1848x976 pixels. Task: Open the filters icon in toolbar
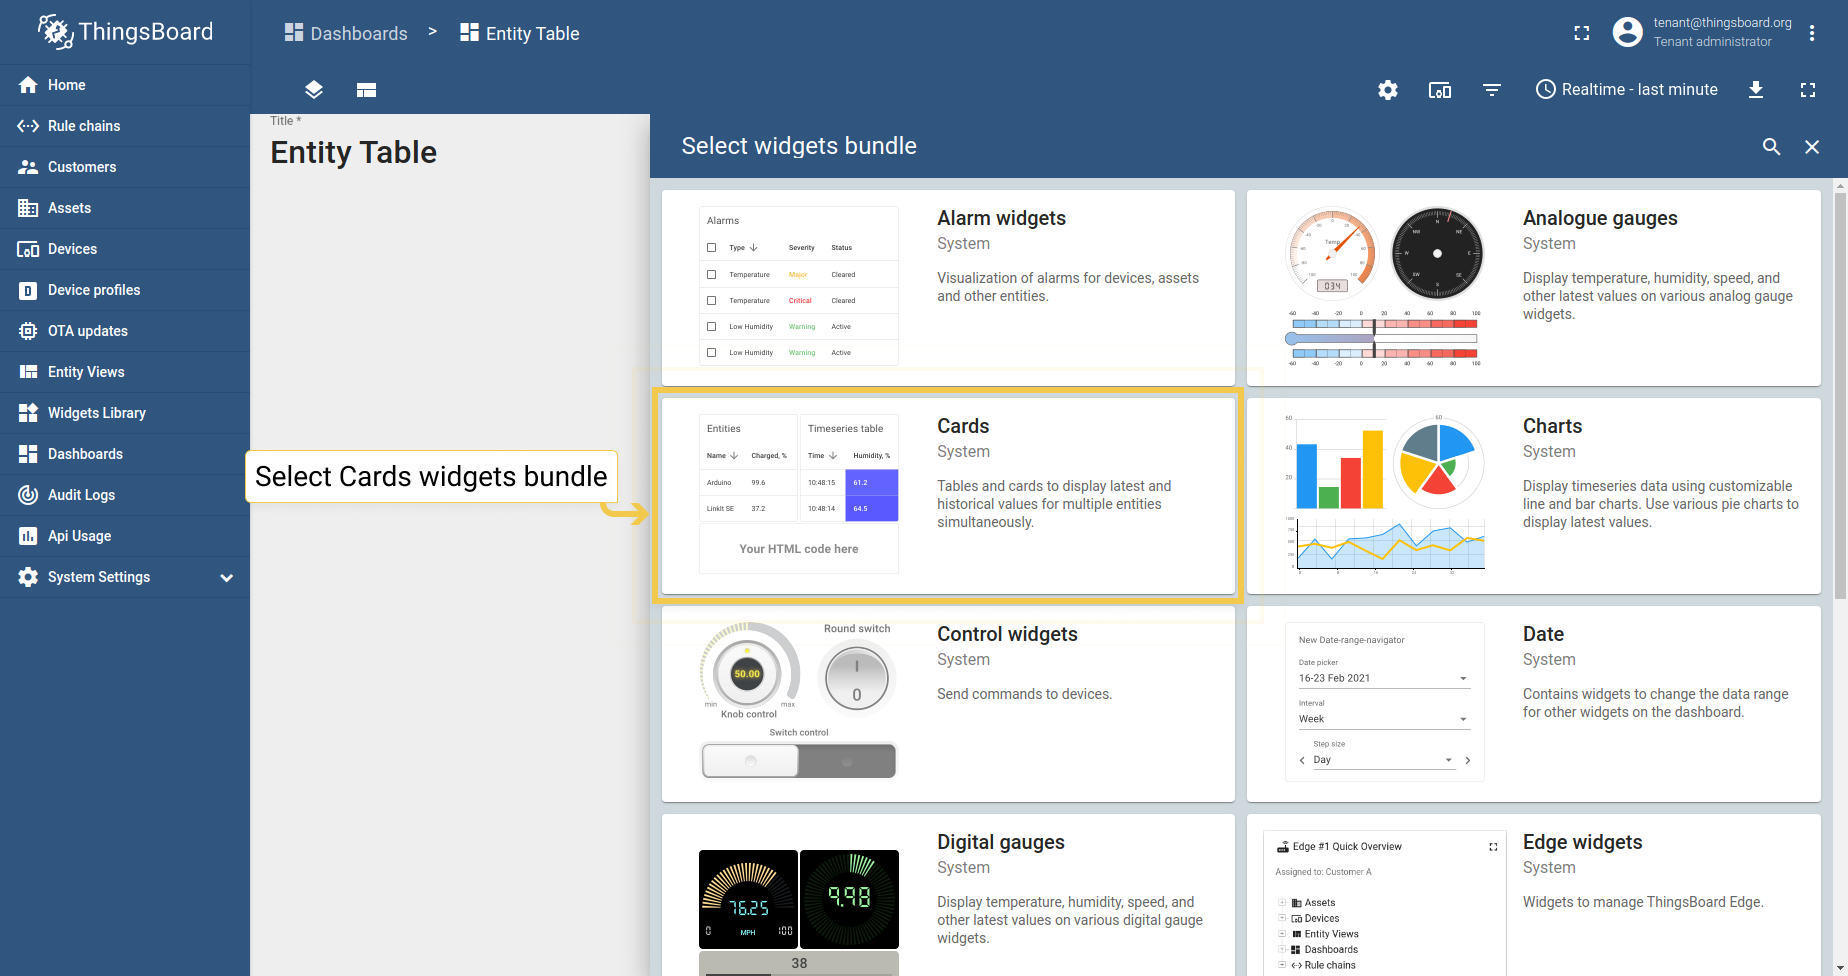(x=1491, y=90)
